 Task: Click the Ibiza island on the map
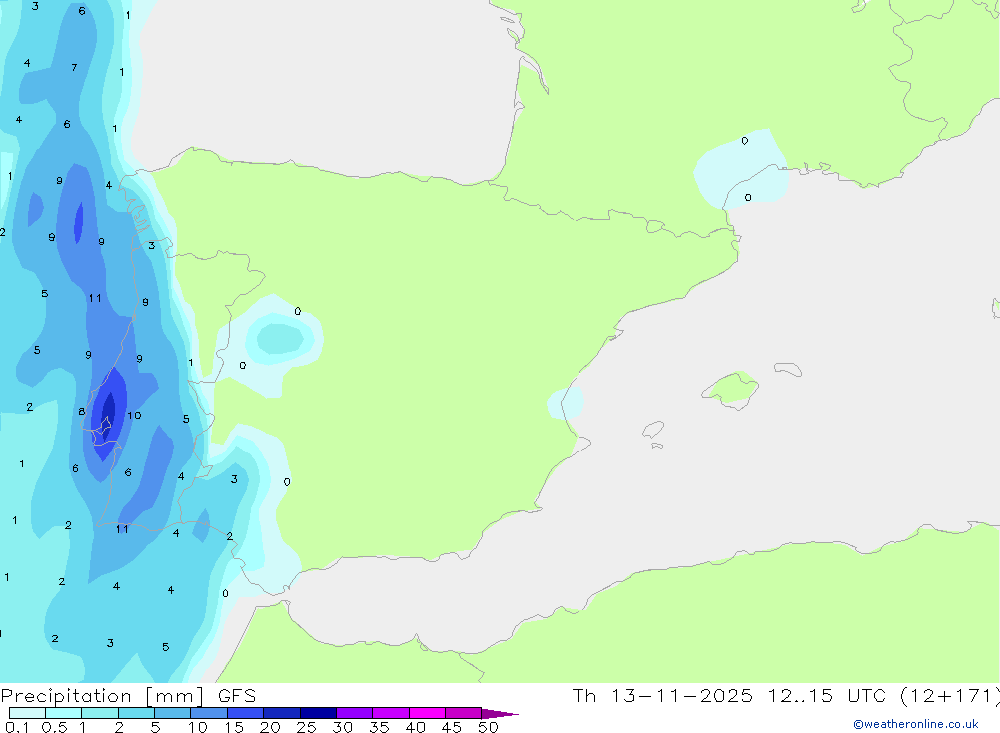pyautogui.click(x=653, y=429)
